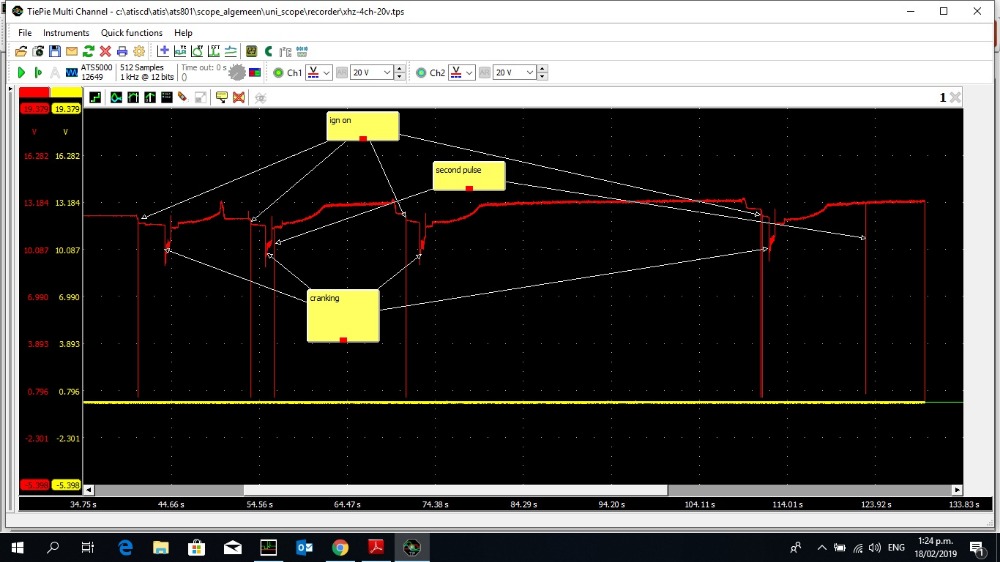The width and height of the screenshot is (1000, 562).
Task: Click the green Start measuring play button
Action: coord(21,72)
